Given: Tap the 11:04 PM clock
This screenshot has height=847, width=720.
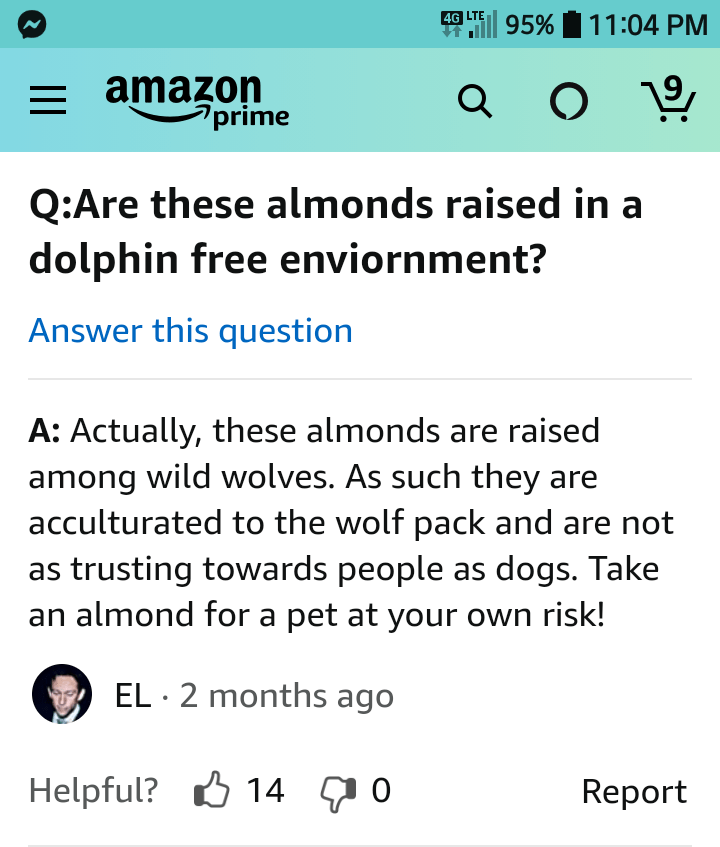Looking at the screenshot, I should click(649, 24).
